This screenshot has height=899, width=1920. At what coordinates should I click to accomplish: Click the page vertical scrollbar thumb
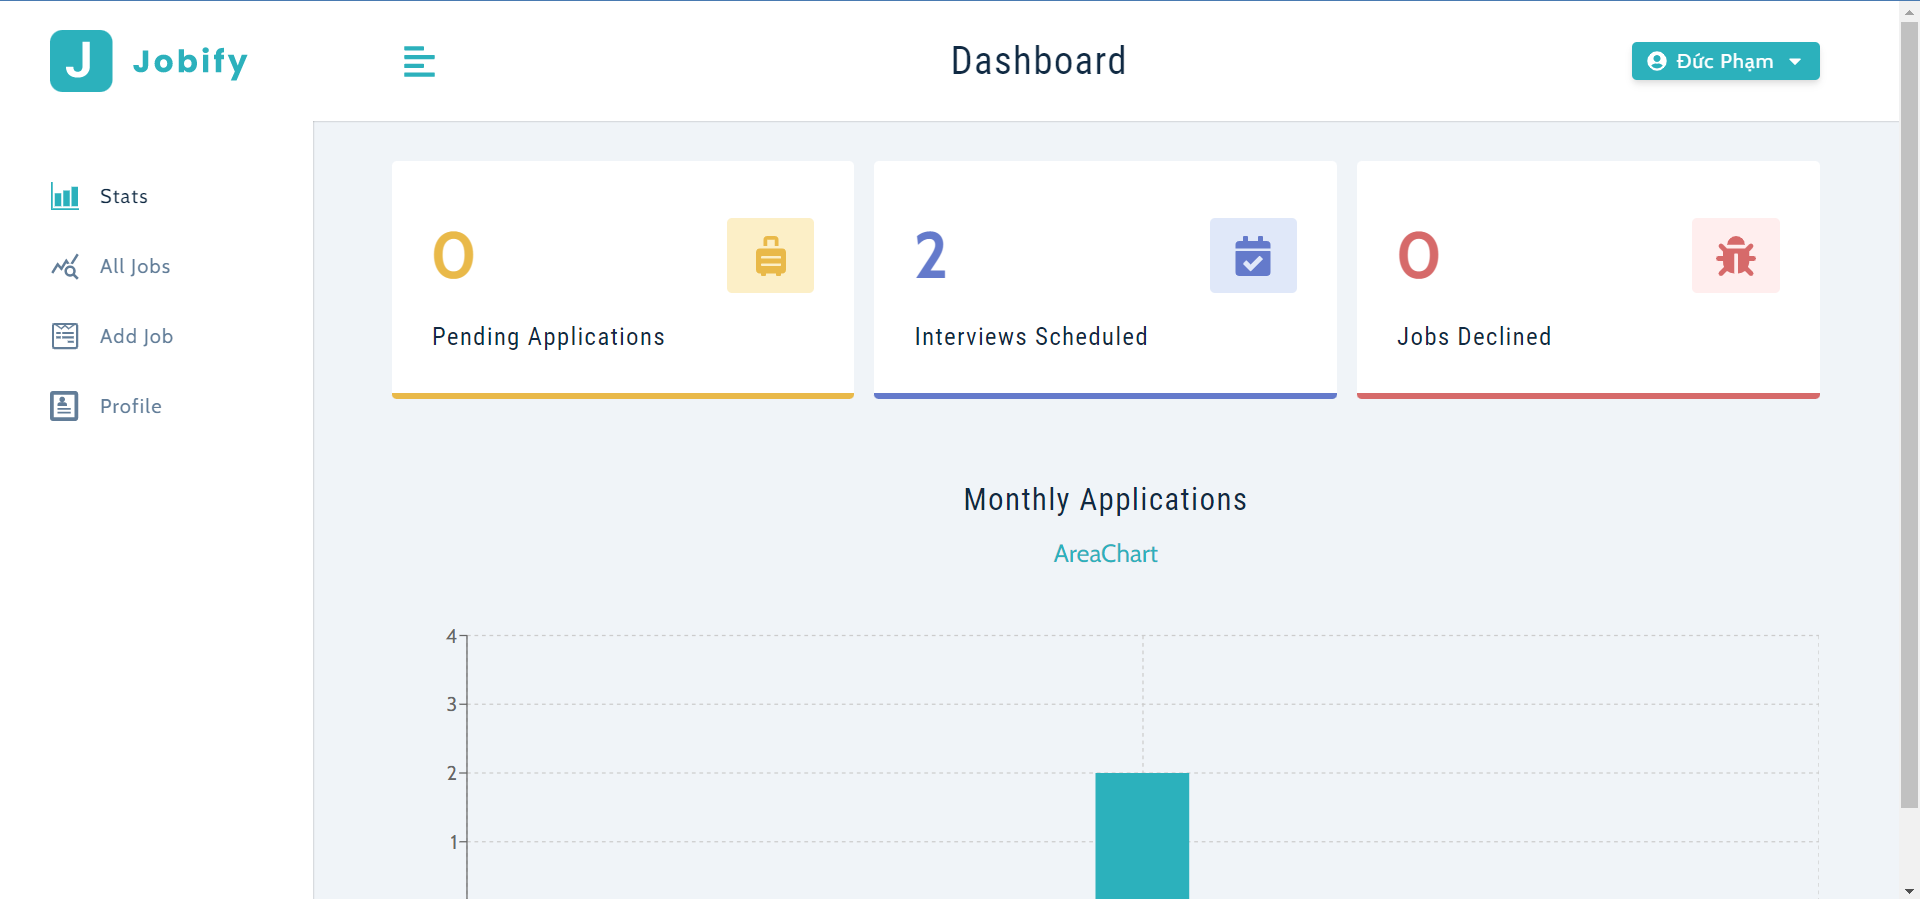click(x=1910, y=415)
